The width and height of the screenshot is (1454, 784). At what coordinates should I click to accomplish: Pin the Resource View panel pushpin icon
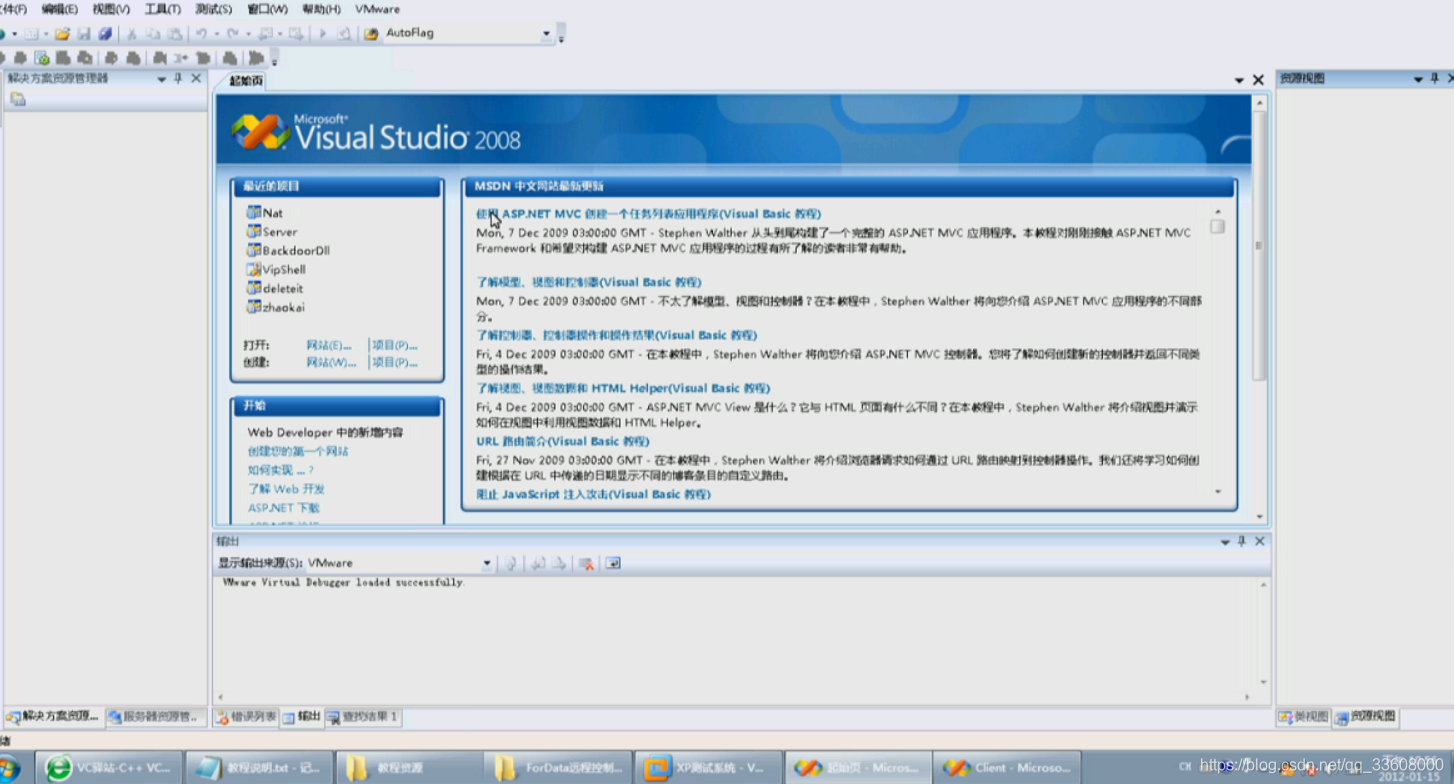[x=1435, y=78]
